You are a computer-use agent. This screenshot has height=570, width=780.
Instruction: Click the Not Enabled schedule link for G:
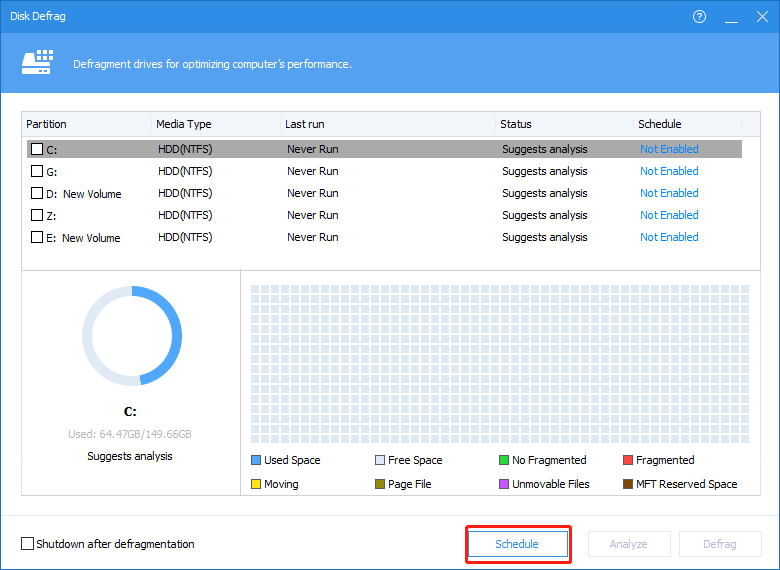pyautogui.click(x=669, y=171)
